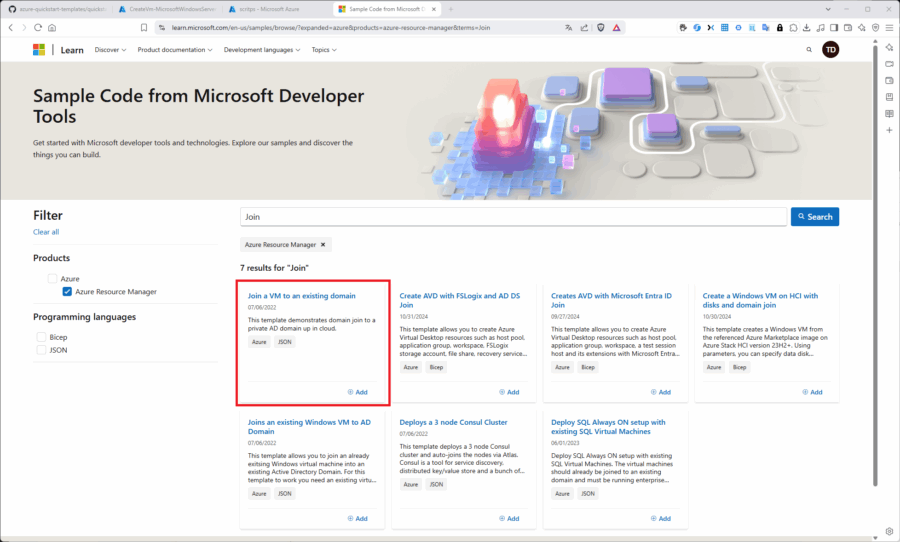Check the Azure product checkbox
900x542 pixels.
coord(52,278)
